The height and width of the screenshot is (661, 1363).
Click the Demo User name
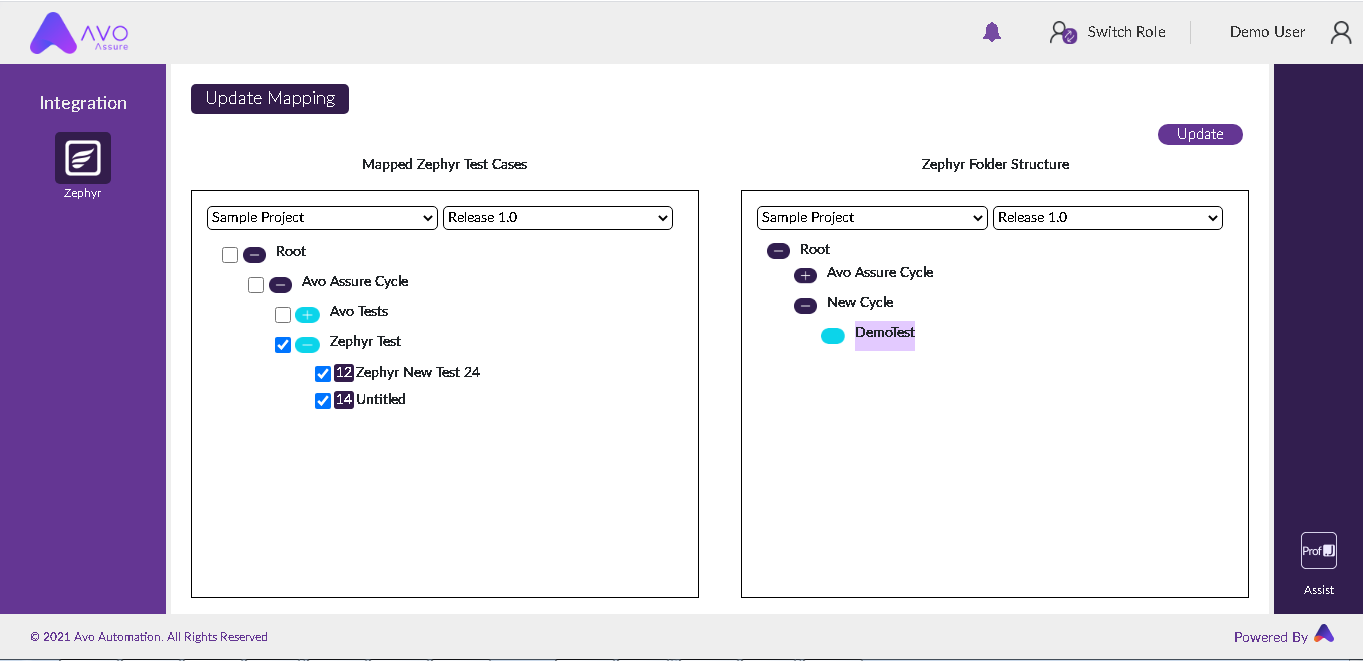pyautogui.click(x=1267, y=32)
